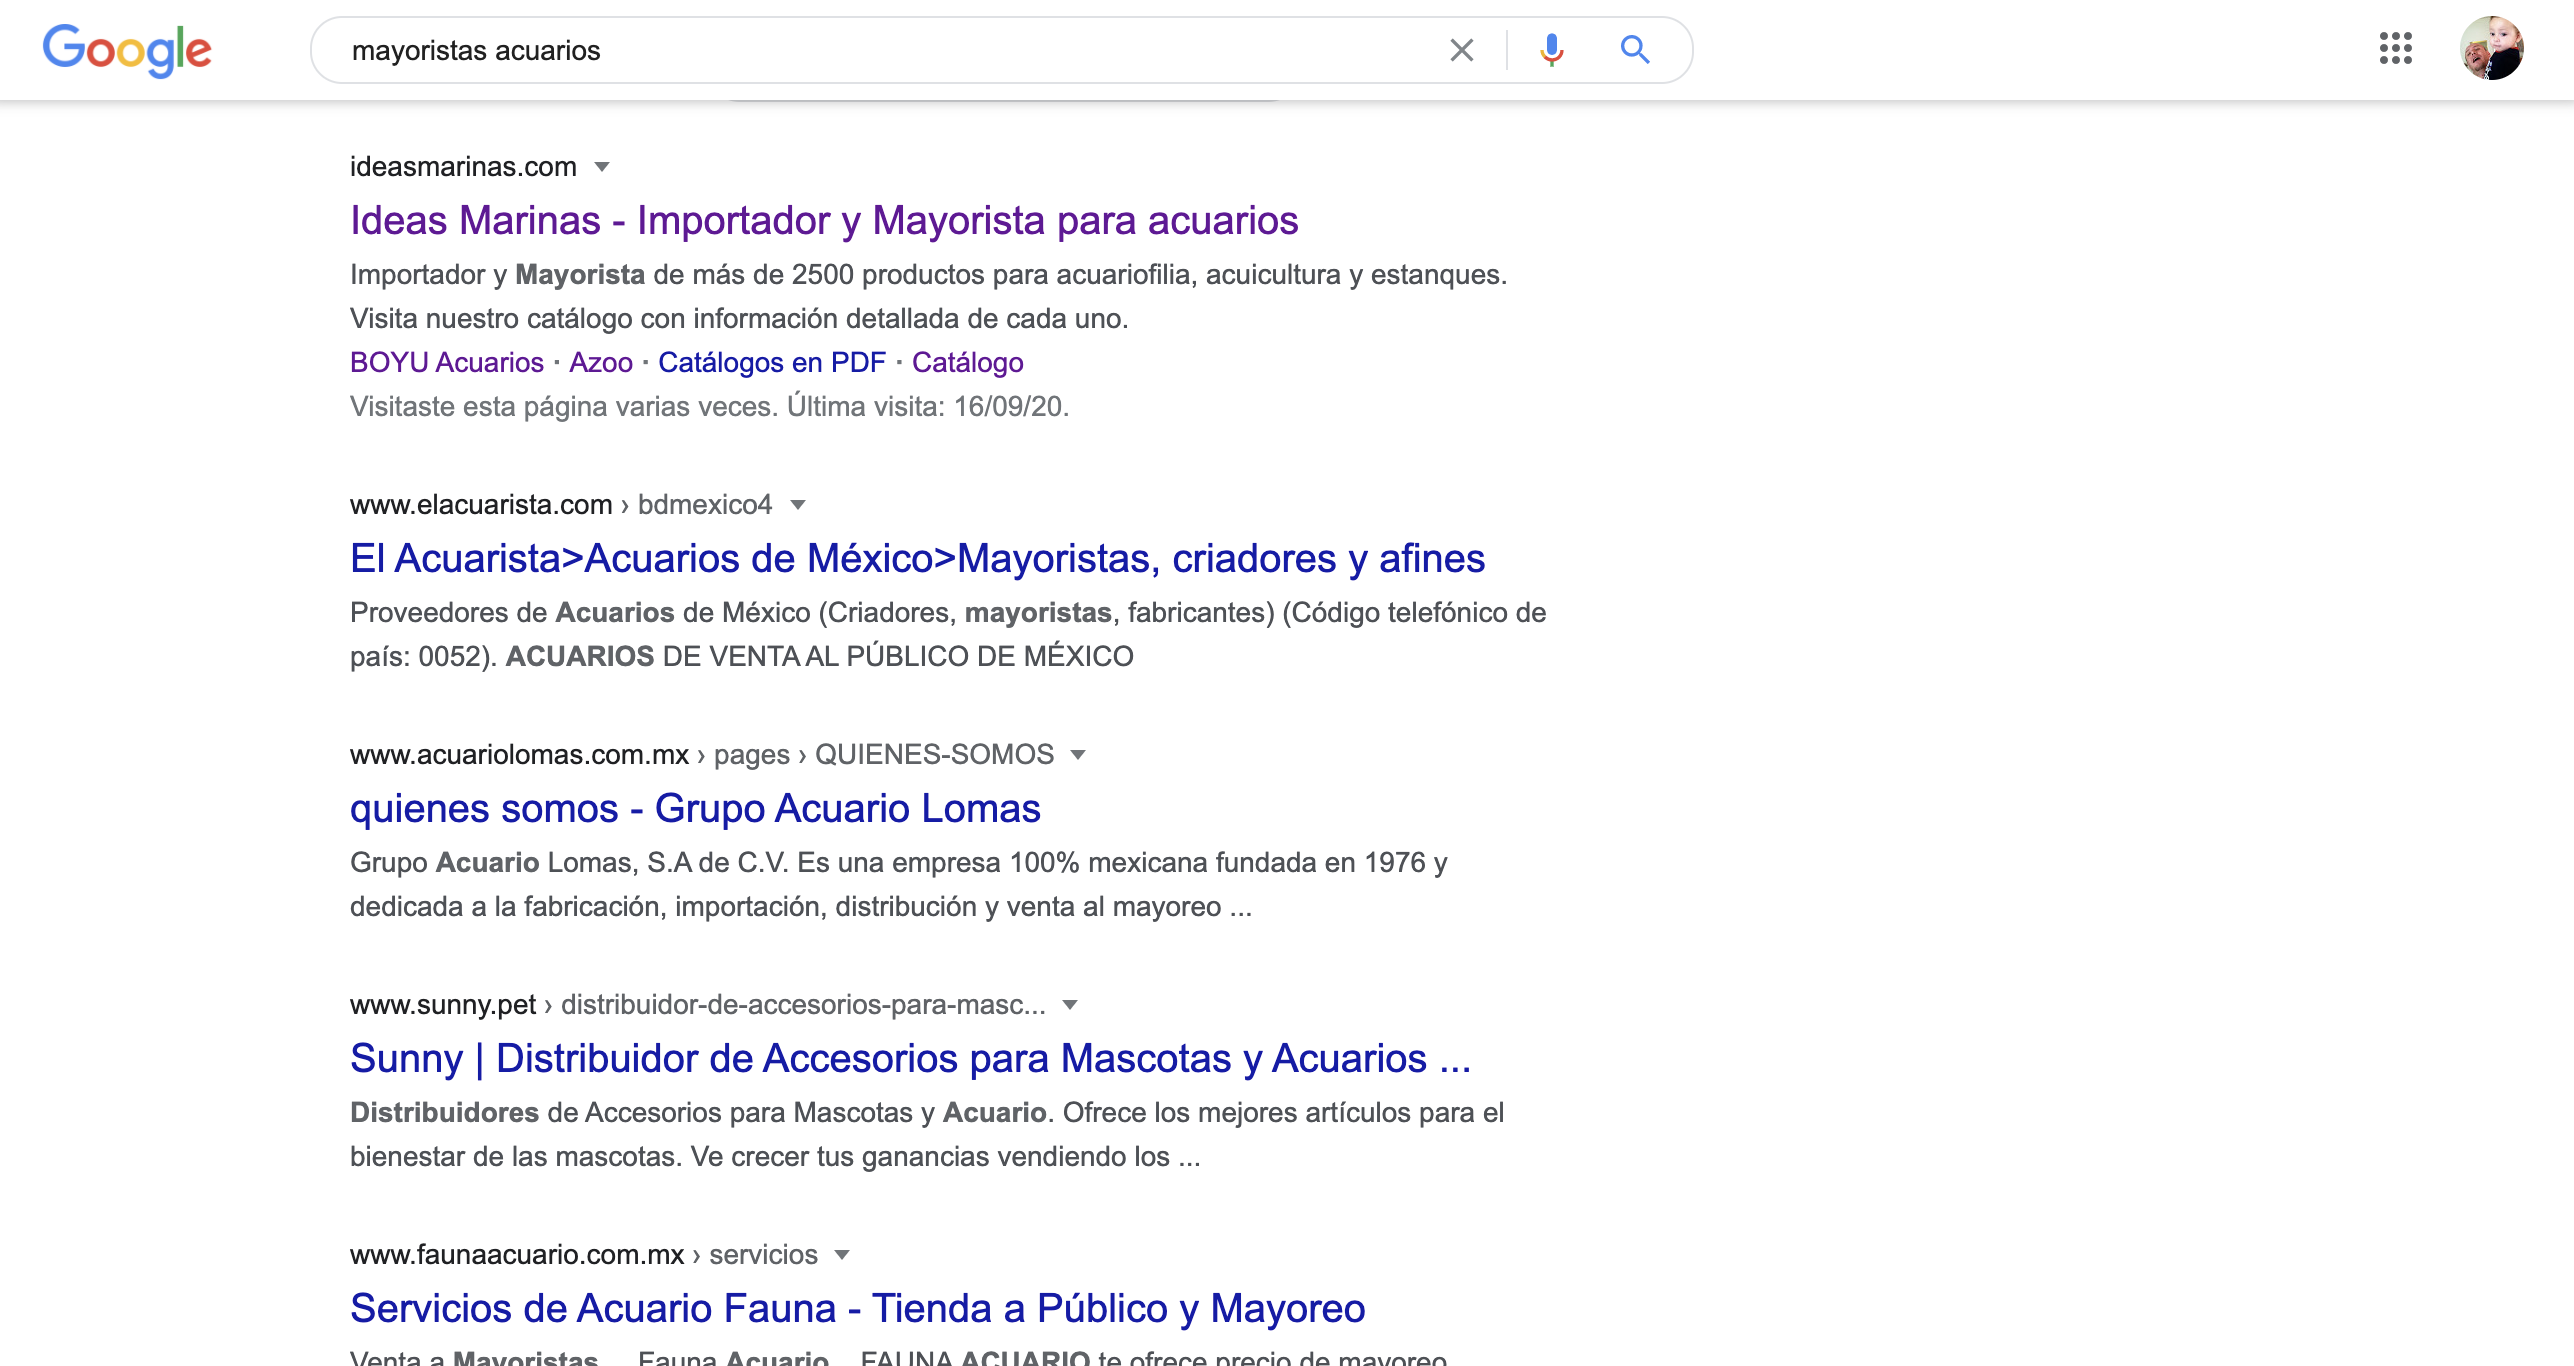Click snippet 'Grupo Acuario Lomas, S.A de C.V.'
Screen dimensions: 2574x1366
(898, 884)
